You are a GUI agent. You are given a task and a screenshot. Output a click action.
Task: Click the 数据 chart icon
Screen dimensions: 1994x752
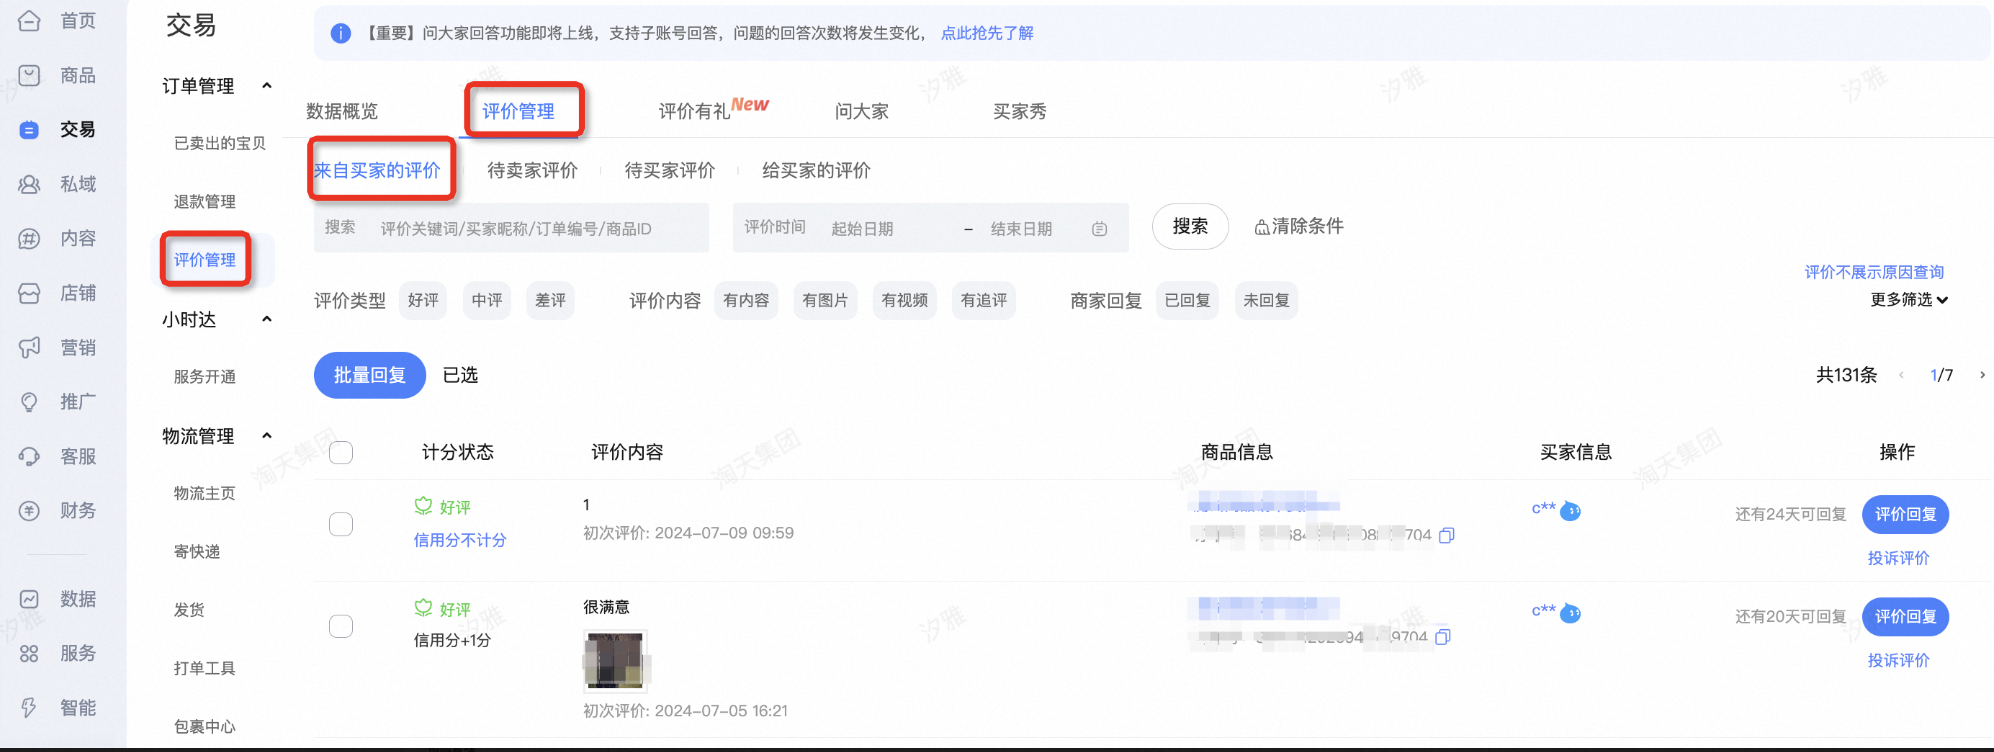30,599
